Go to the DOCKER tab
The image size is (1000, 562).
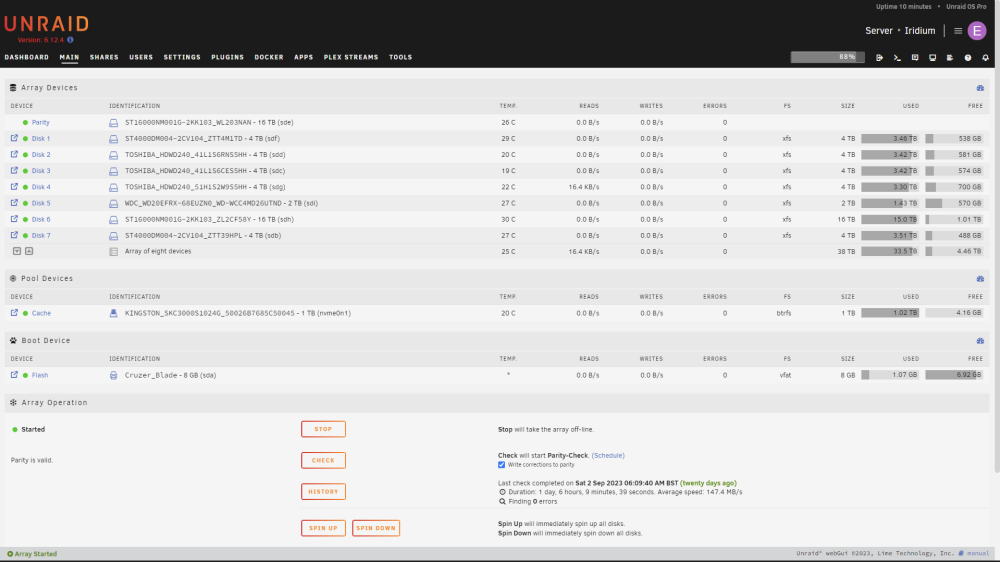268,57
